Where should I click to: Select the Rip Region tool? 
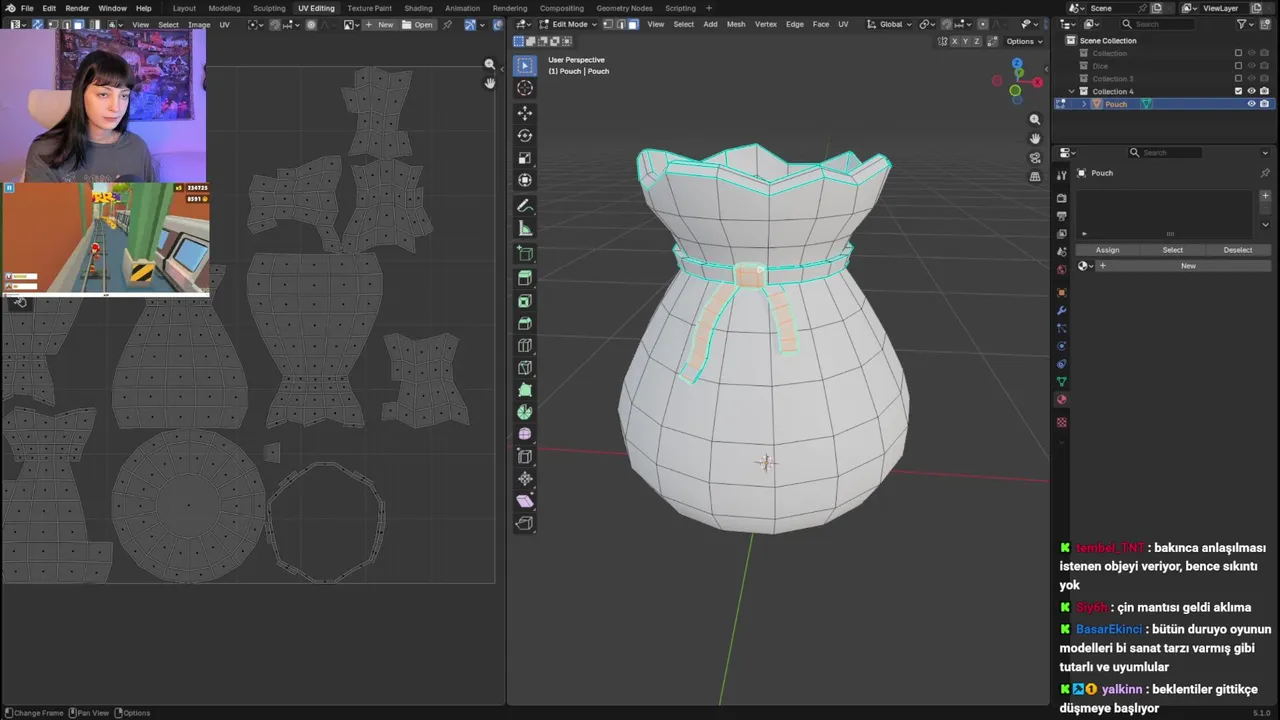point(525,523)
